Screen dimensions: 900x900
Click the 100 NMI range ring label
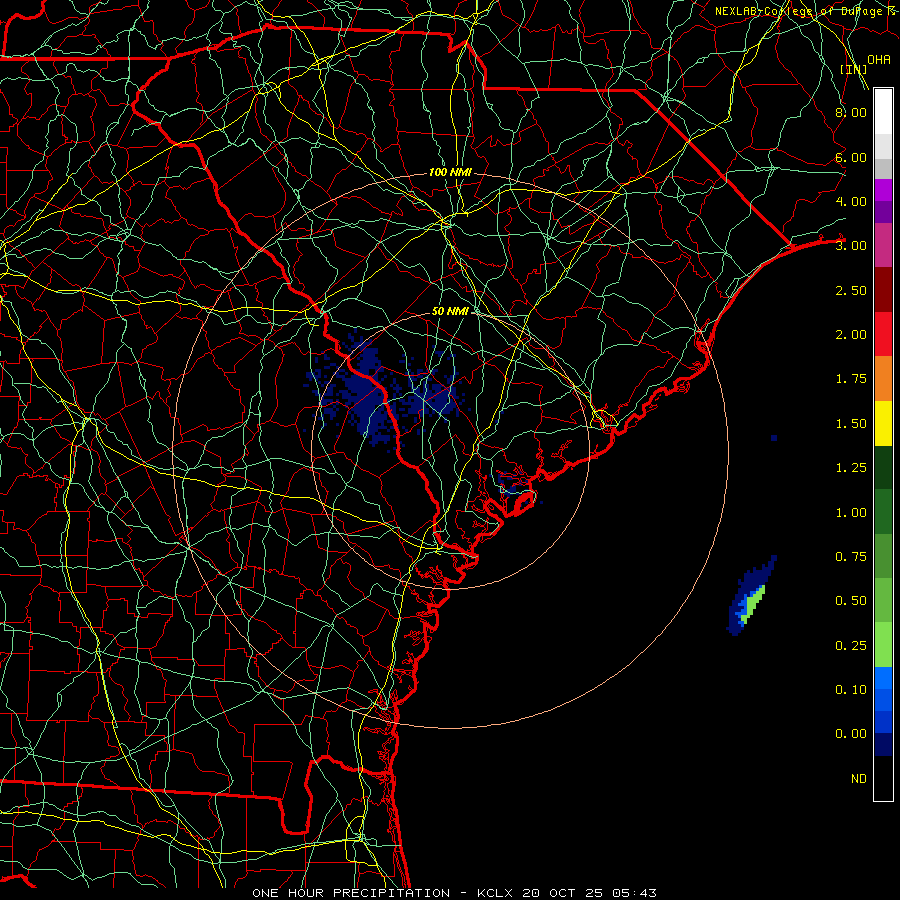coord(450,172)
